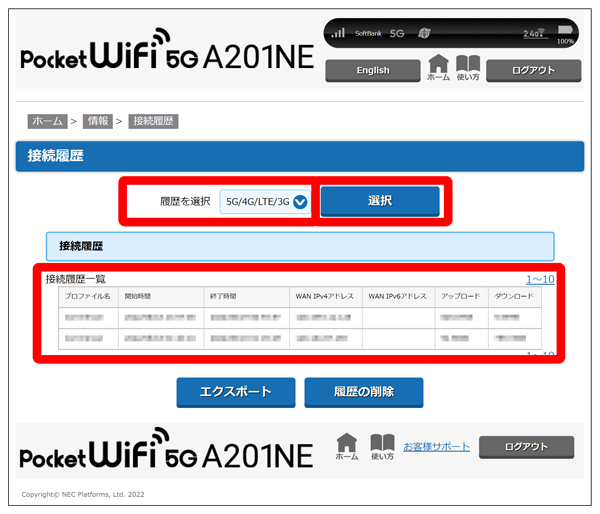Click the globe internet status icon

pos(424,33)
